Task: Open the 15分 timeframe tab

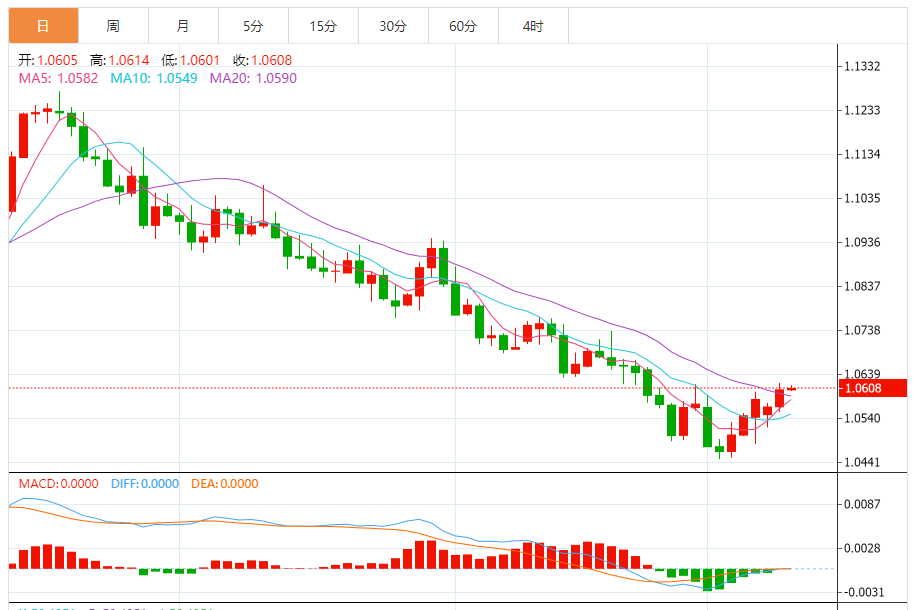Action: coord(323,26)
